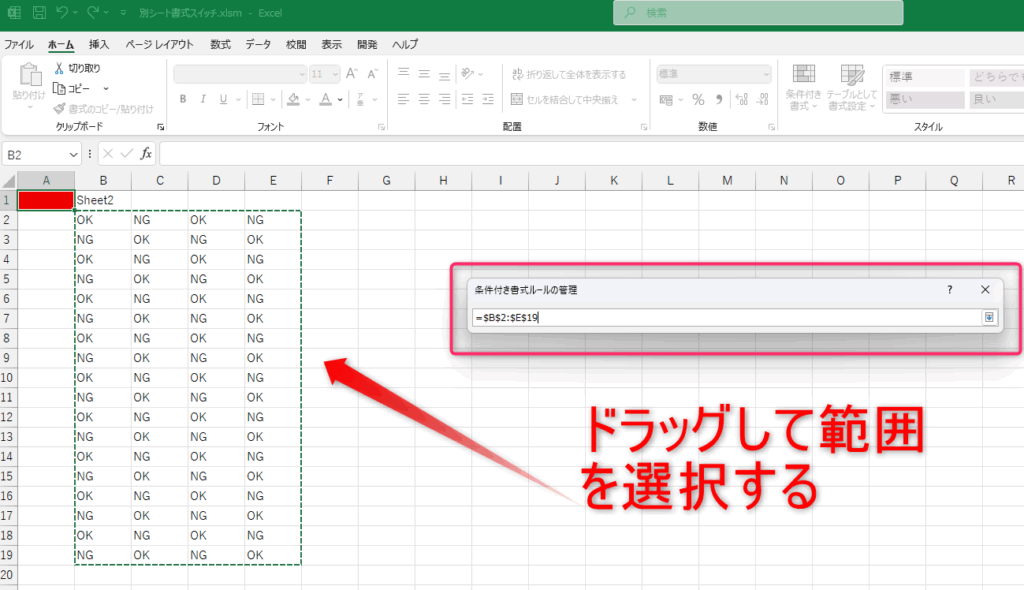
Task: Switch to the 数式 (Formulas) tab
Action: pyautogui.click(x=220, y=44)
